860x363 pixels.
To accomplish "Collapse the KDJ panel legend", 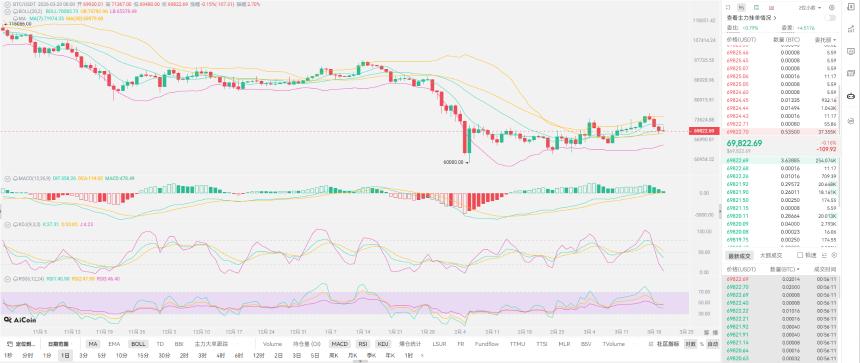I will point(7,225).
